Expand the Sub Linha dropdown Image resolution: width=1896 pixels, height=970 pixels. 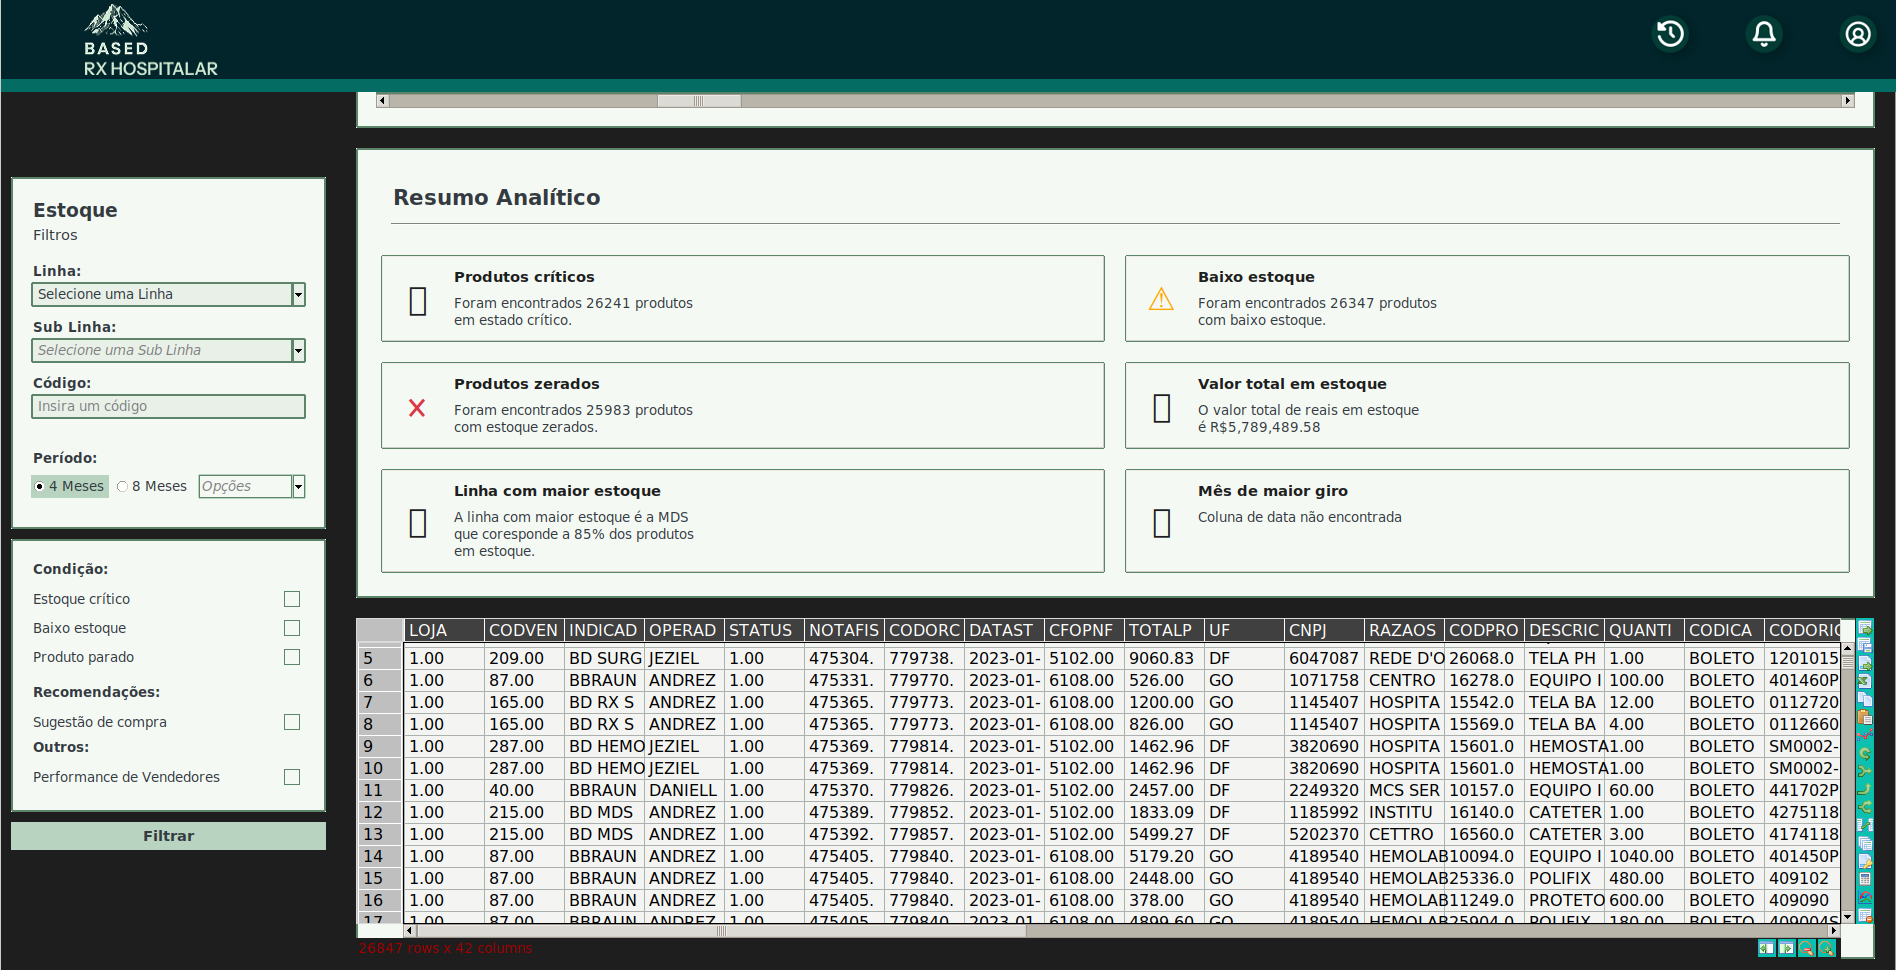(x=298, y=350)
